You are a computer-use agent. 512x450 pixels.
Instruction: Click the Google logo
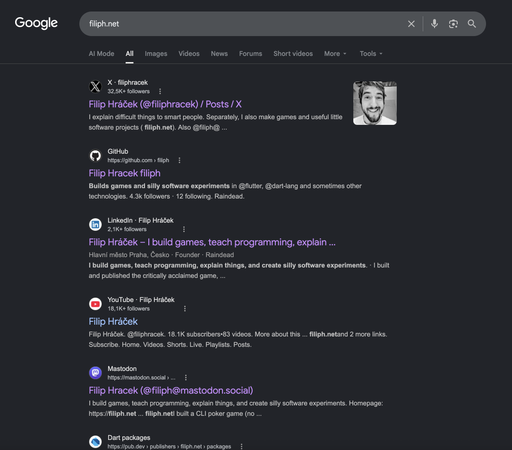pyautogui.click(x=36, y=23)
